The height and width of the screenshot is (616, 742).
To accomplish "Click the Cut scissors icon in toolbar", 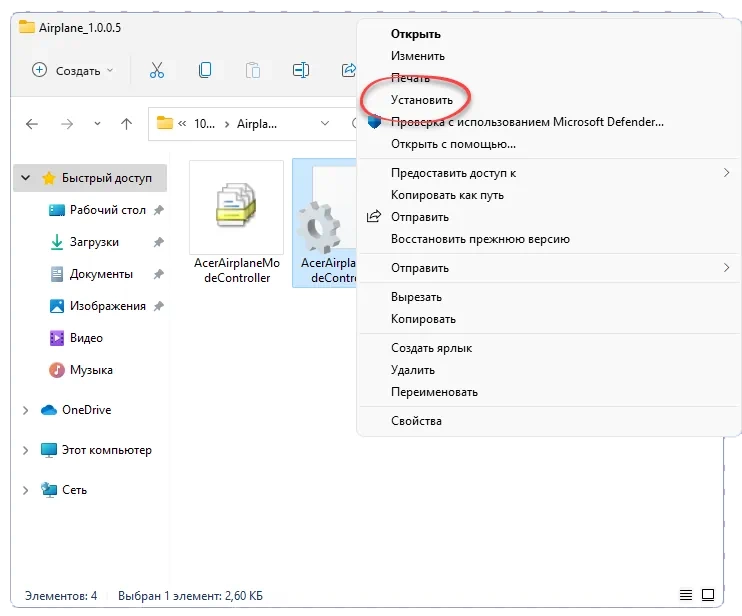I will (x=157, y=70).
